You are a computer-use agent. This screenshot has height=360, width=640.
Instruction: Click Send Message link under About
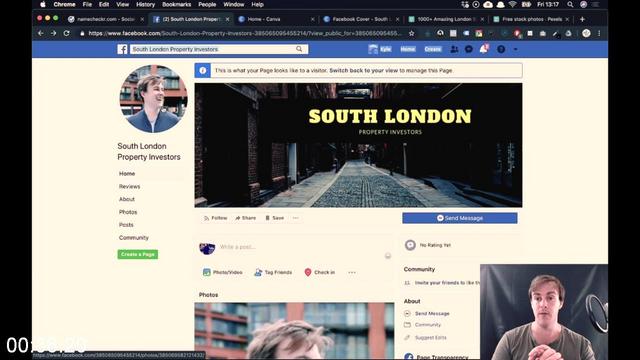[x=432, y=313]
